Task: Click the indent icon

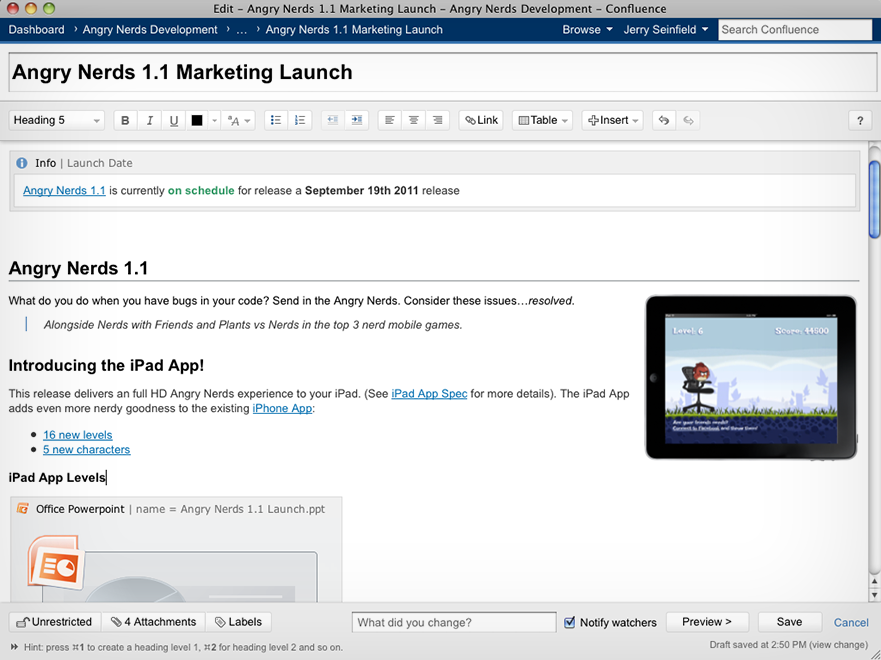Action: point(357,120)
